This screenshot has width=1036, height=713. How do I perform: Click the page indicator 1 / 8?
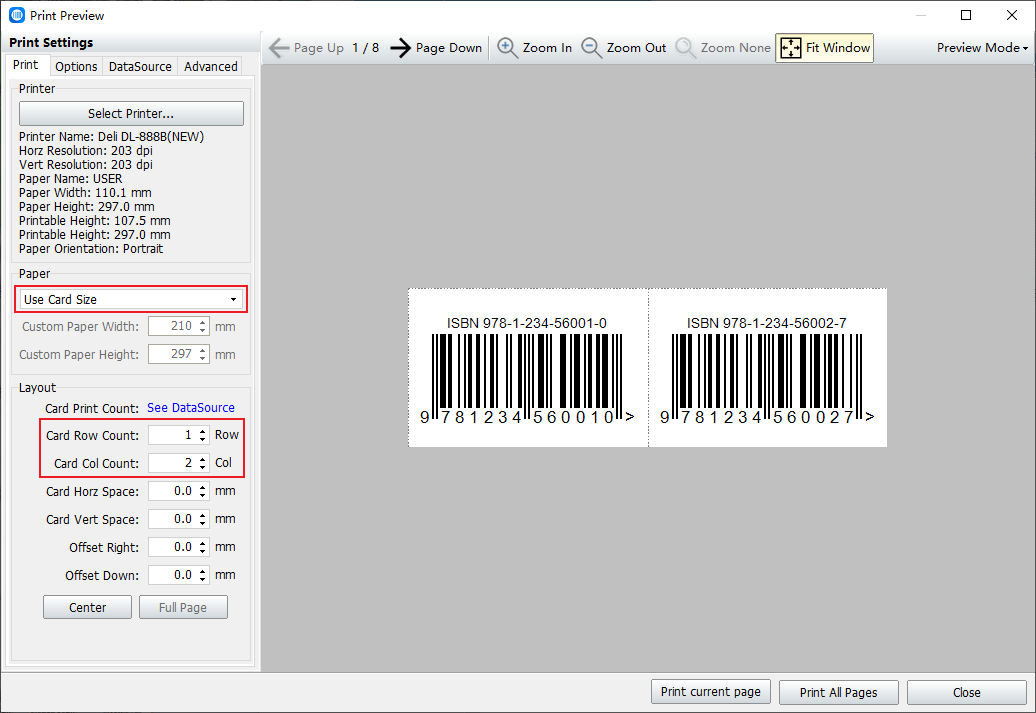click(365, 48)
